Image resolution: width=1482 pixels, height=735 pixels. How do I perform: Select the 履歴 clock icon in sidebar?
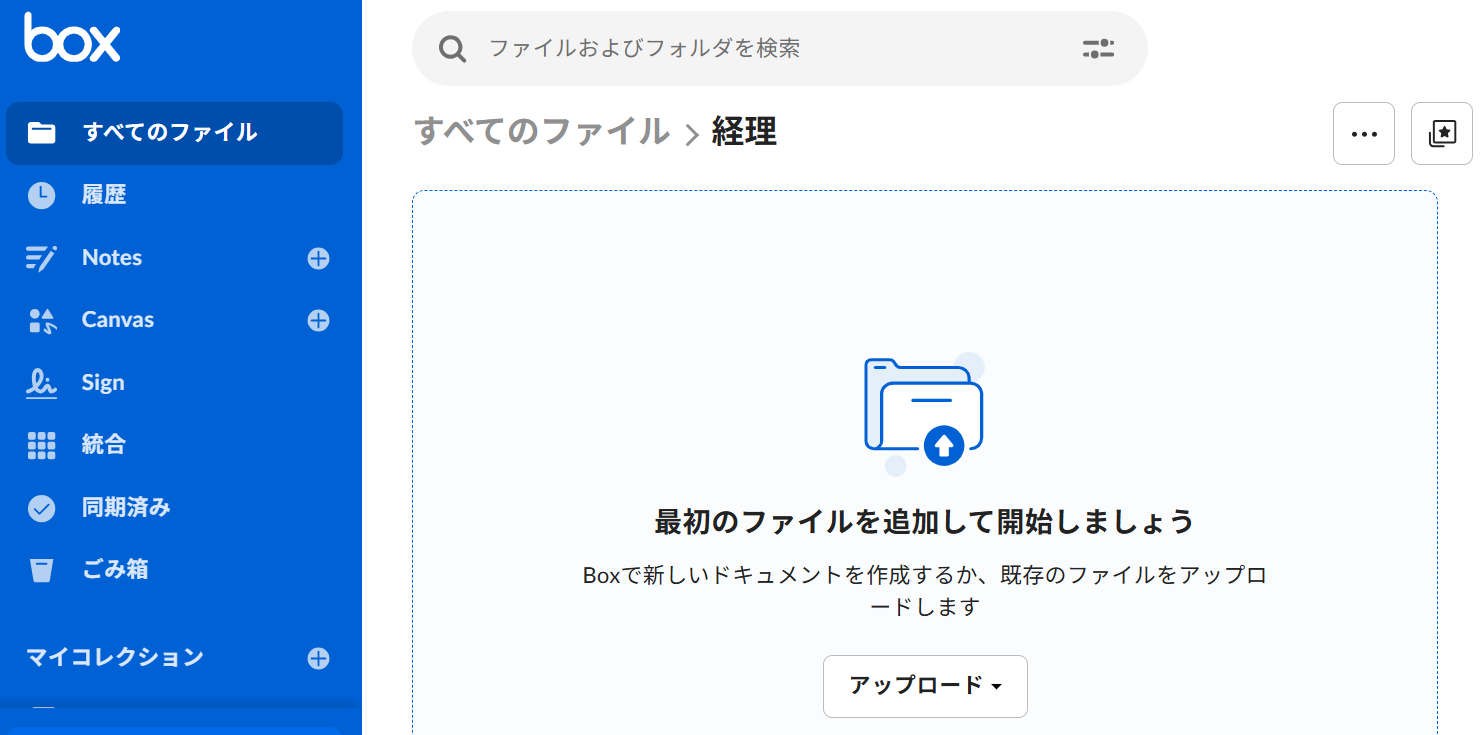(41, 195)
